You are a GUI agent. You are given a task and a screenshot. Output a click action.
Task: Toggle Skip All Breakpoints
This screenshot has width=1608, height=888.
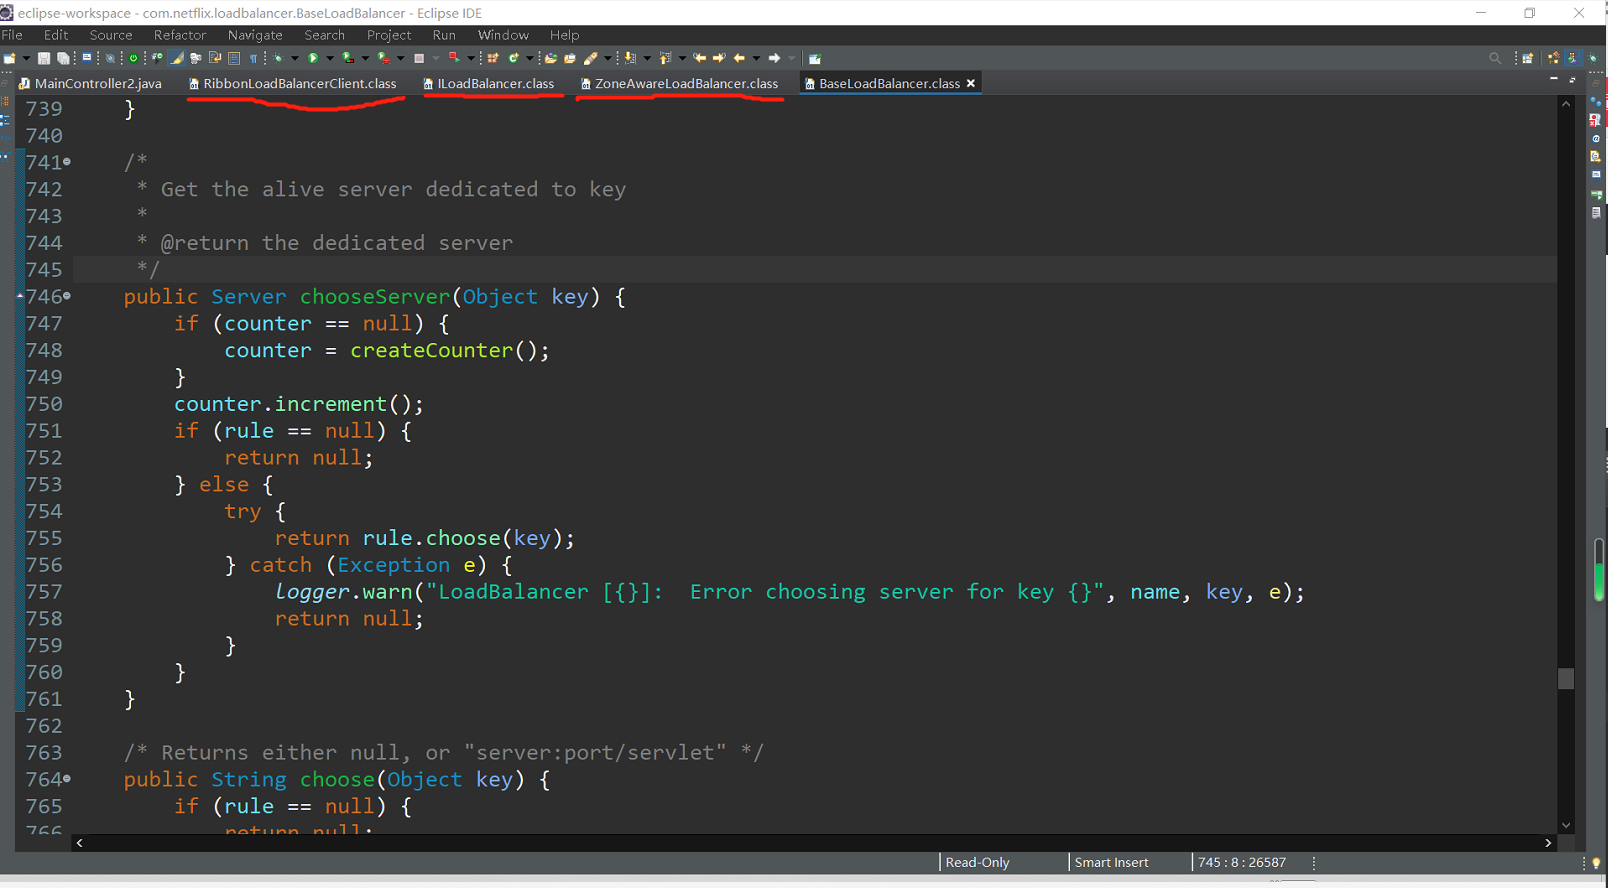click(110, 58)
